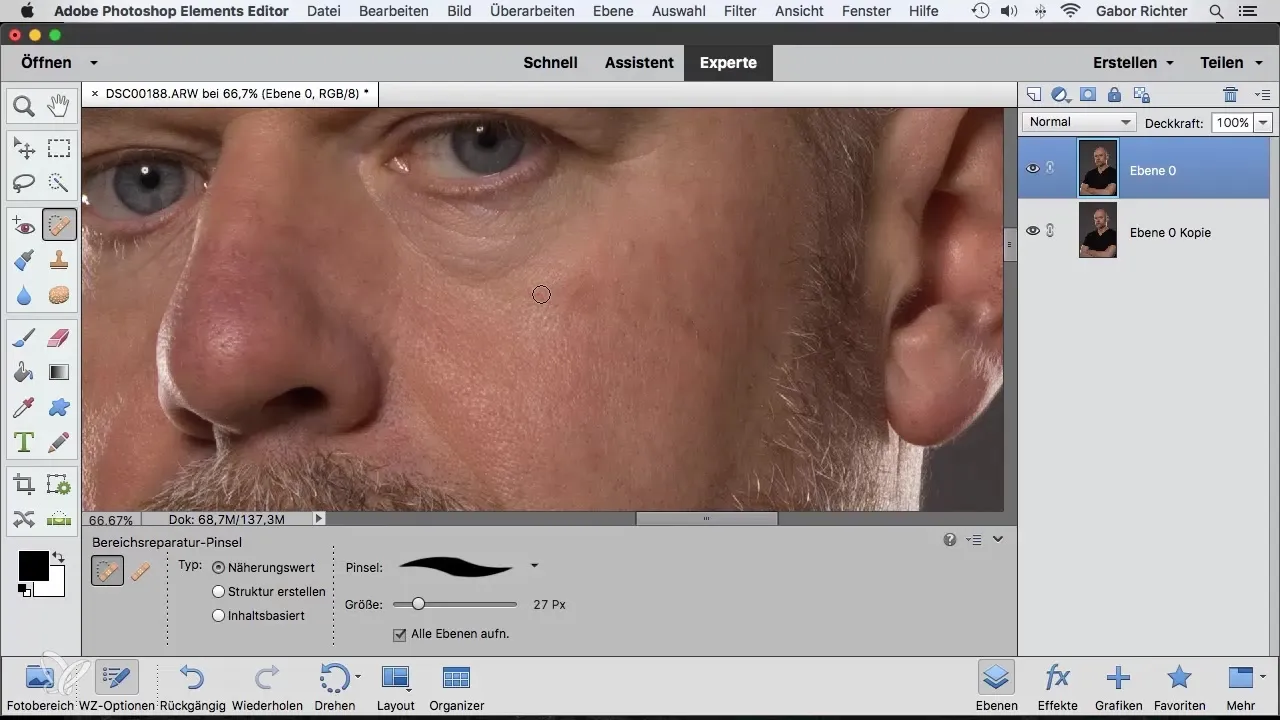This screenshot has width=1280, height=720.
Task: Select the Straighten tool
Action: (59, 519)
